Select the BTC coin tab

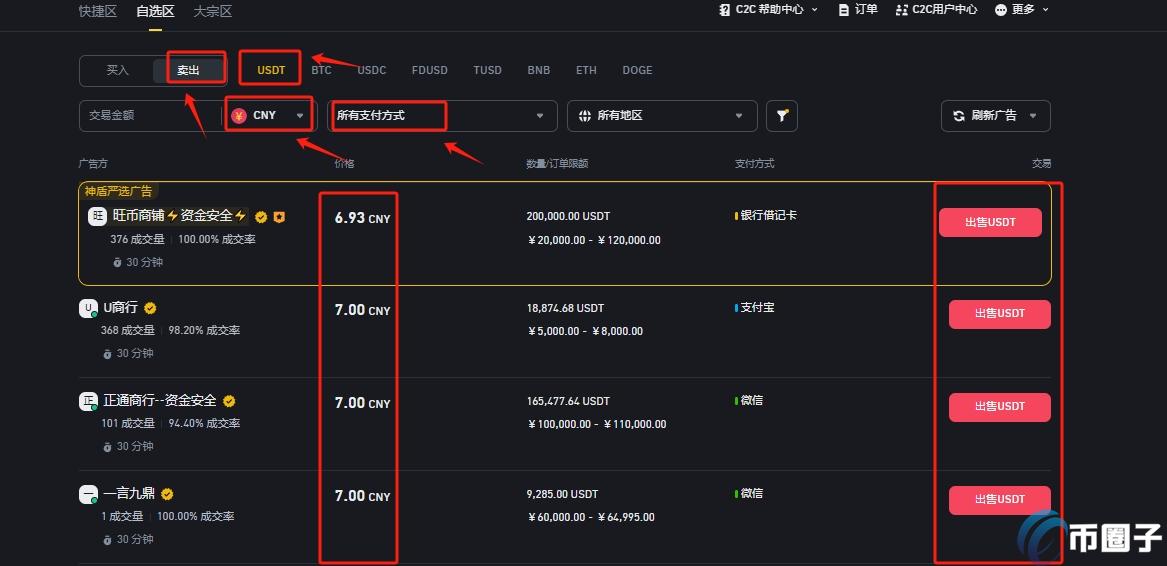(322, 70)
